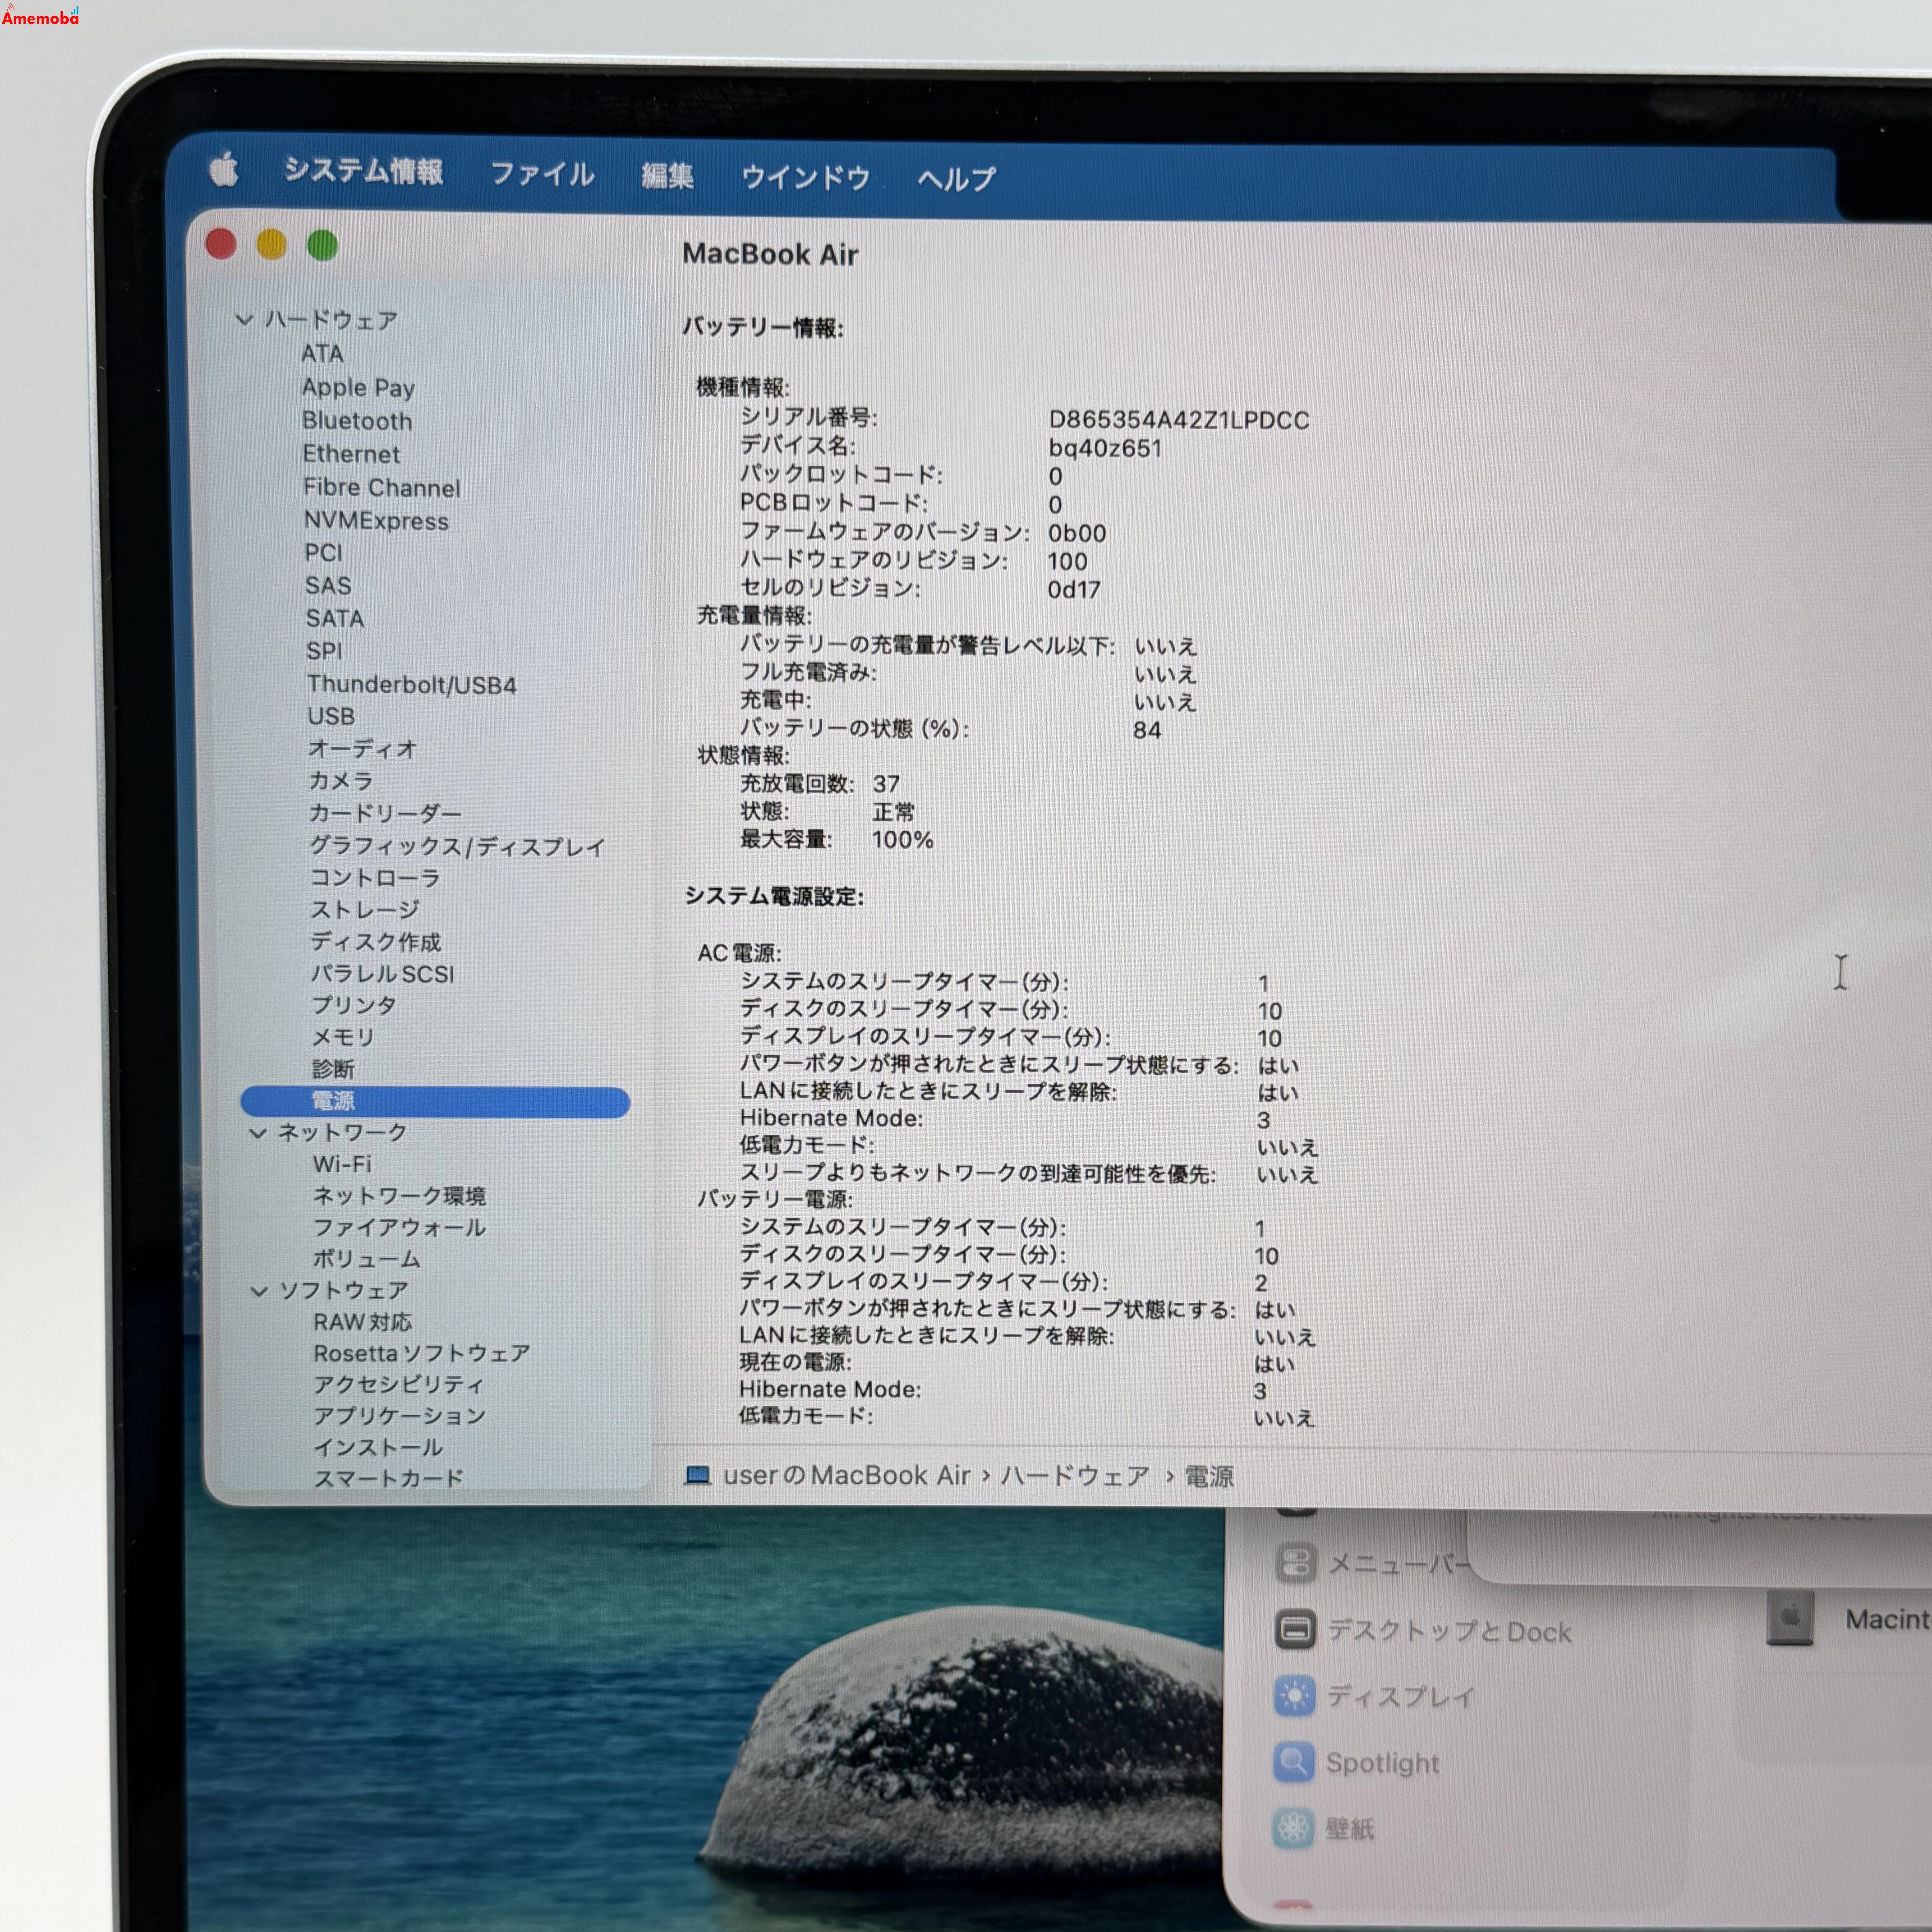Click the cycle count value 37
Viewport: 1932px width, 1932px height.
886,784
